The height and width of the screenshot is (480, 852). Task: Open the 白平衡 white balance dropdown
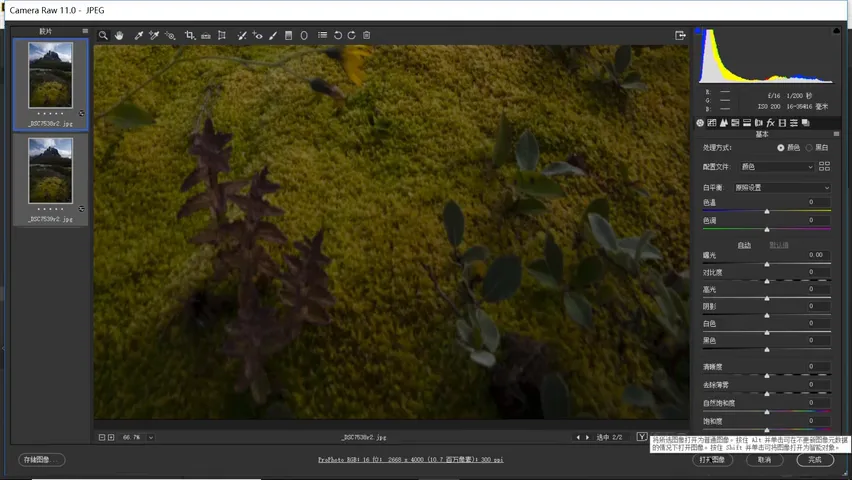[x=781, y=188]
